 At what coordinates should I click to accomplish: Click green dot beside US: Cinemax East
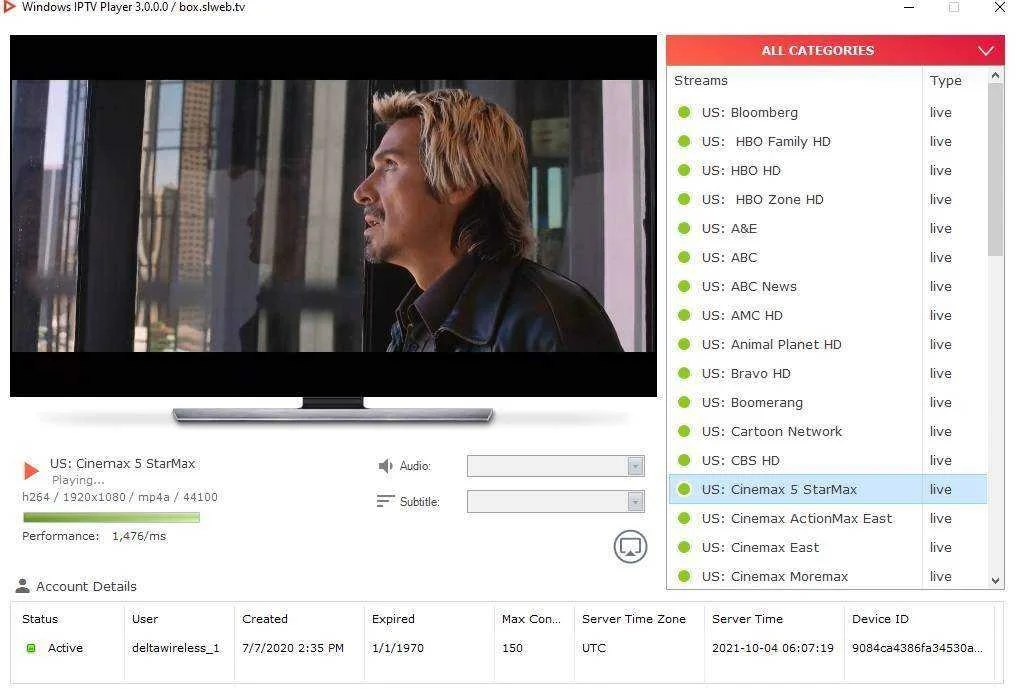684,547
